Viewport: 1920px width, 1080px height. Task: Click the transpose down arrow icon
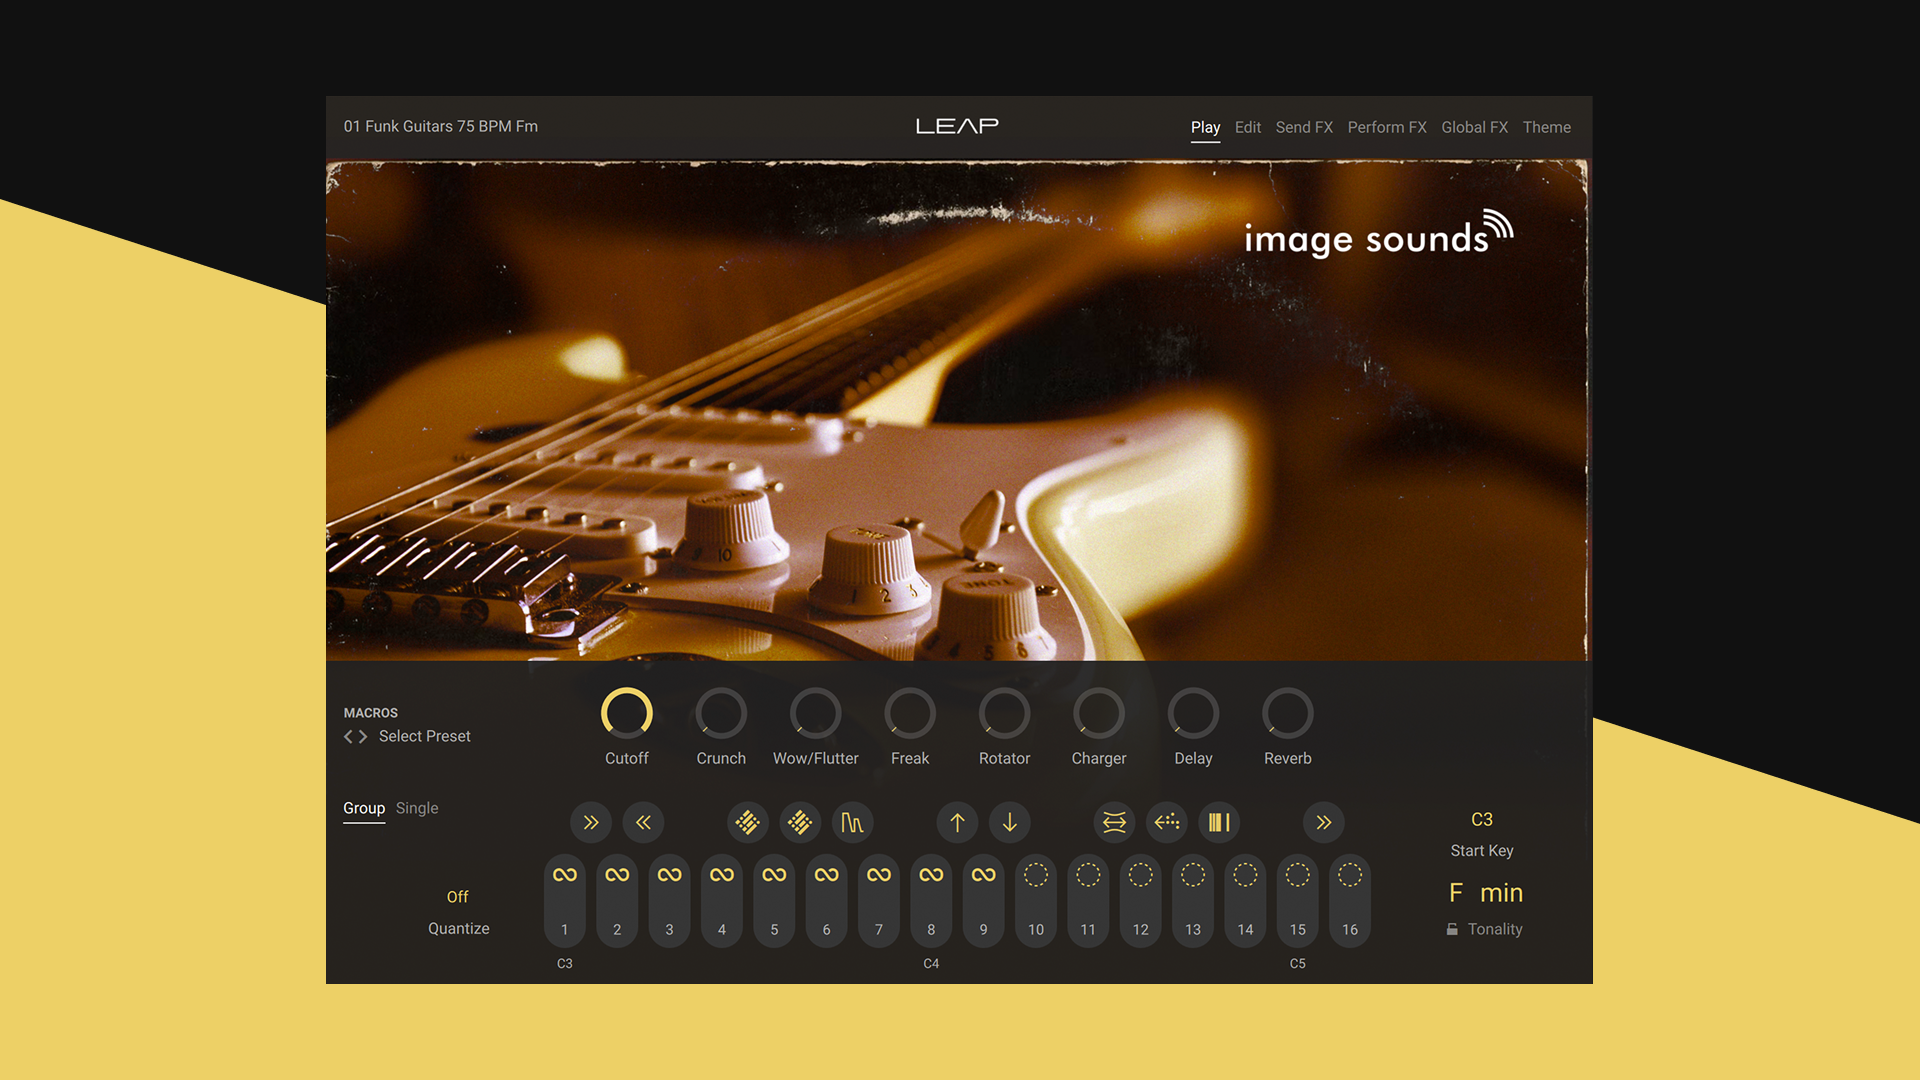pyautogui.click(x=1010, y=822)
